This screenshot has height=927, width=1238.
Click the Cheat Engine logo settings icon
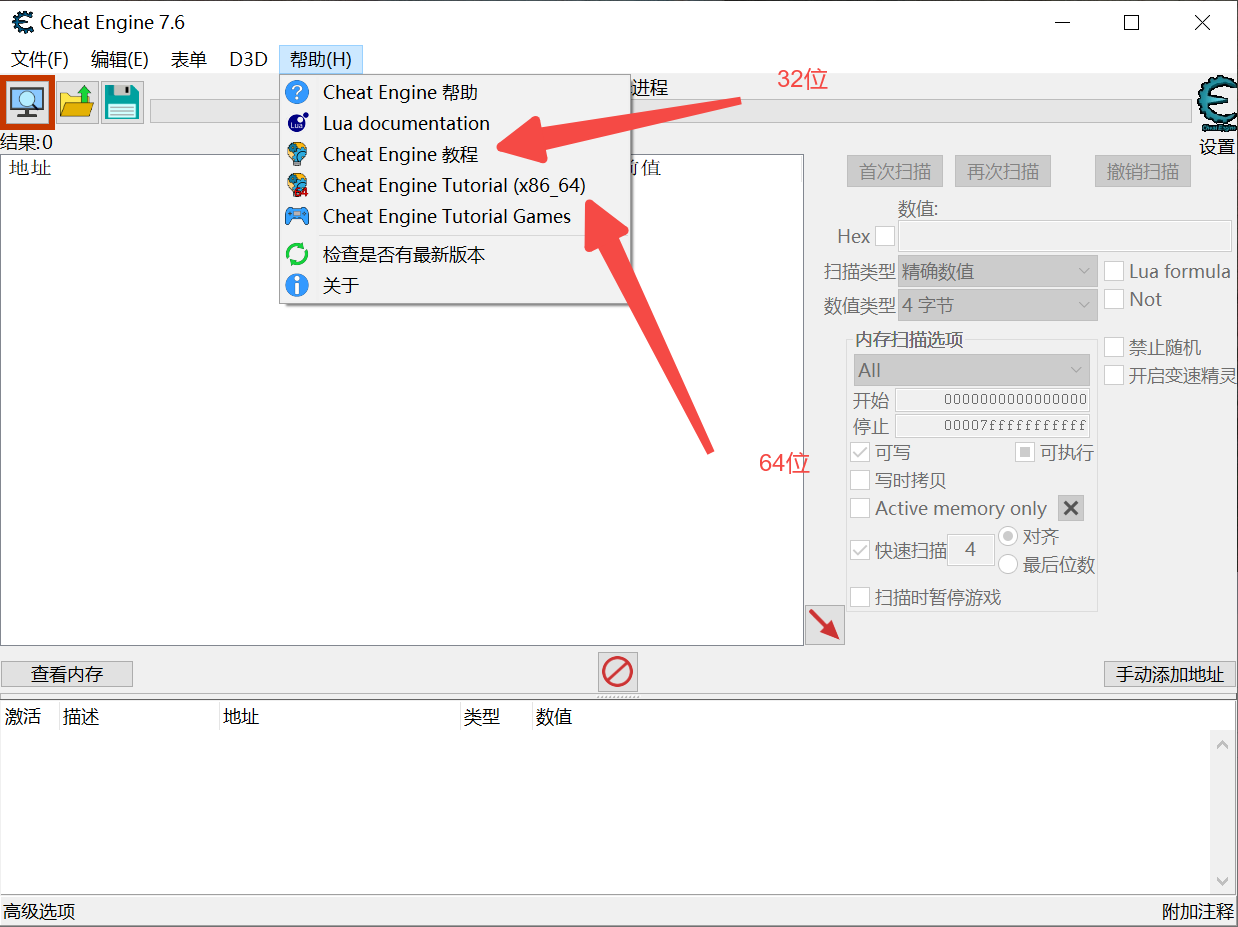pyautogui.click(x=1217, y=104)
